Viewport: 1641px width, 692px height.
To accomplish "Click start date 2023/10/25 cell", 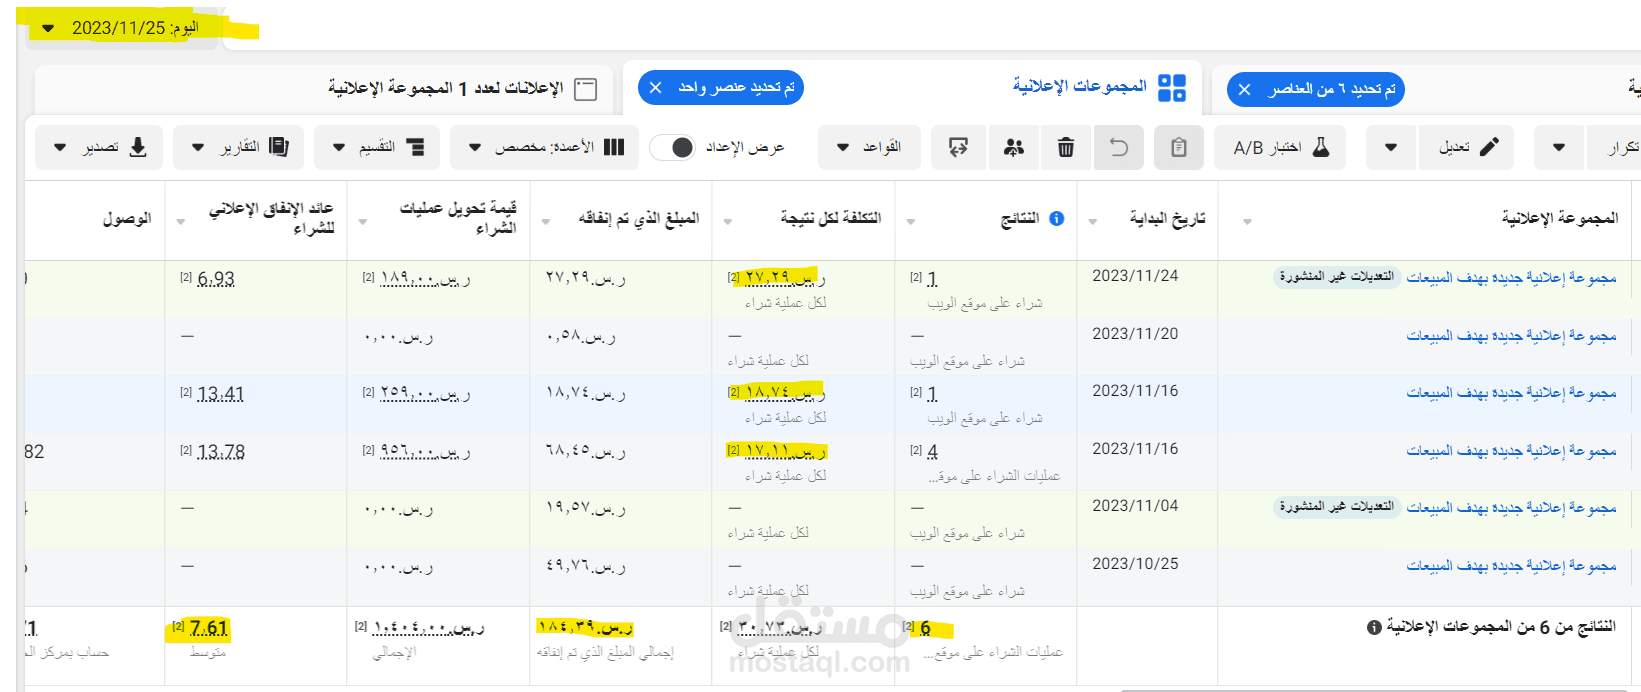I will [1135, 564].
